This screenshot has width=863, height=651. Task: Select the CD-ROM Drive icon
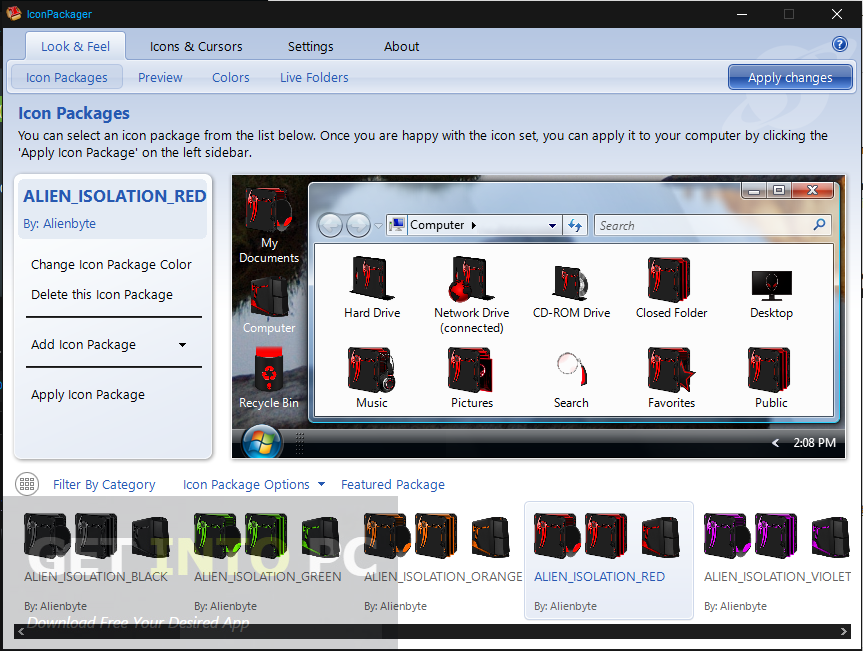click(x=571, y=280)
